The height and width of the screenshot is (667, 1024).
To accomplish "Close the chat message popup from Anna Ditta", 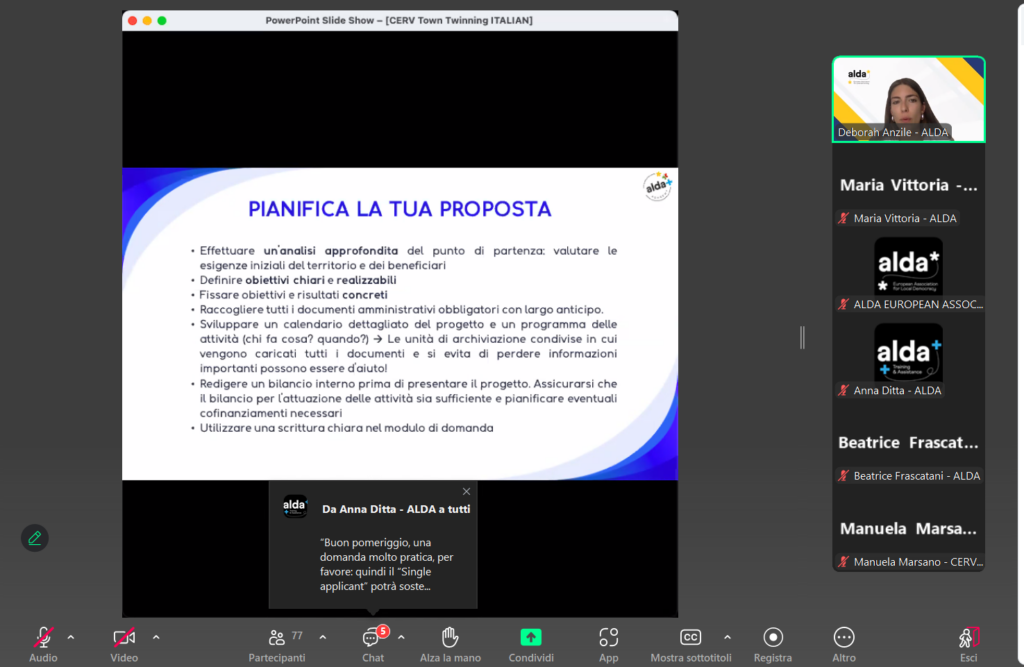I will pos(466,491).
